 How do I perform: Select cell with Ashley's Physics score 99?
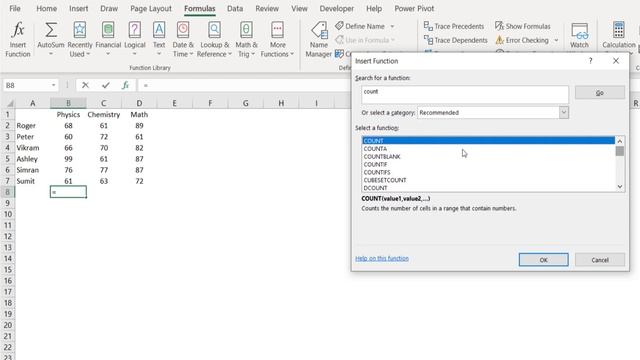[x=68, y=159]
